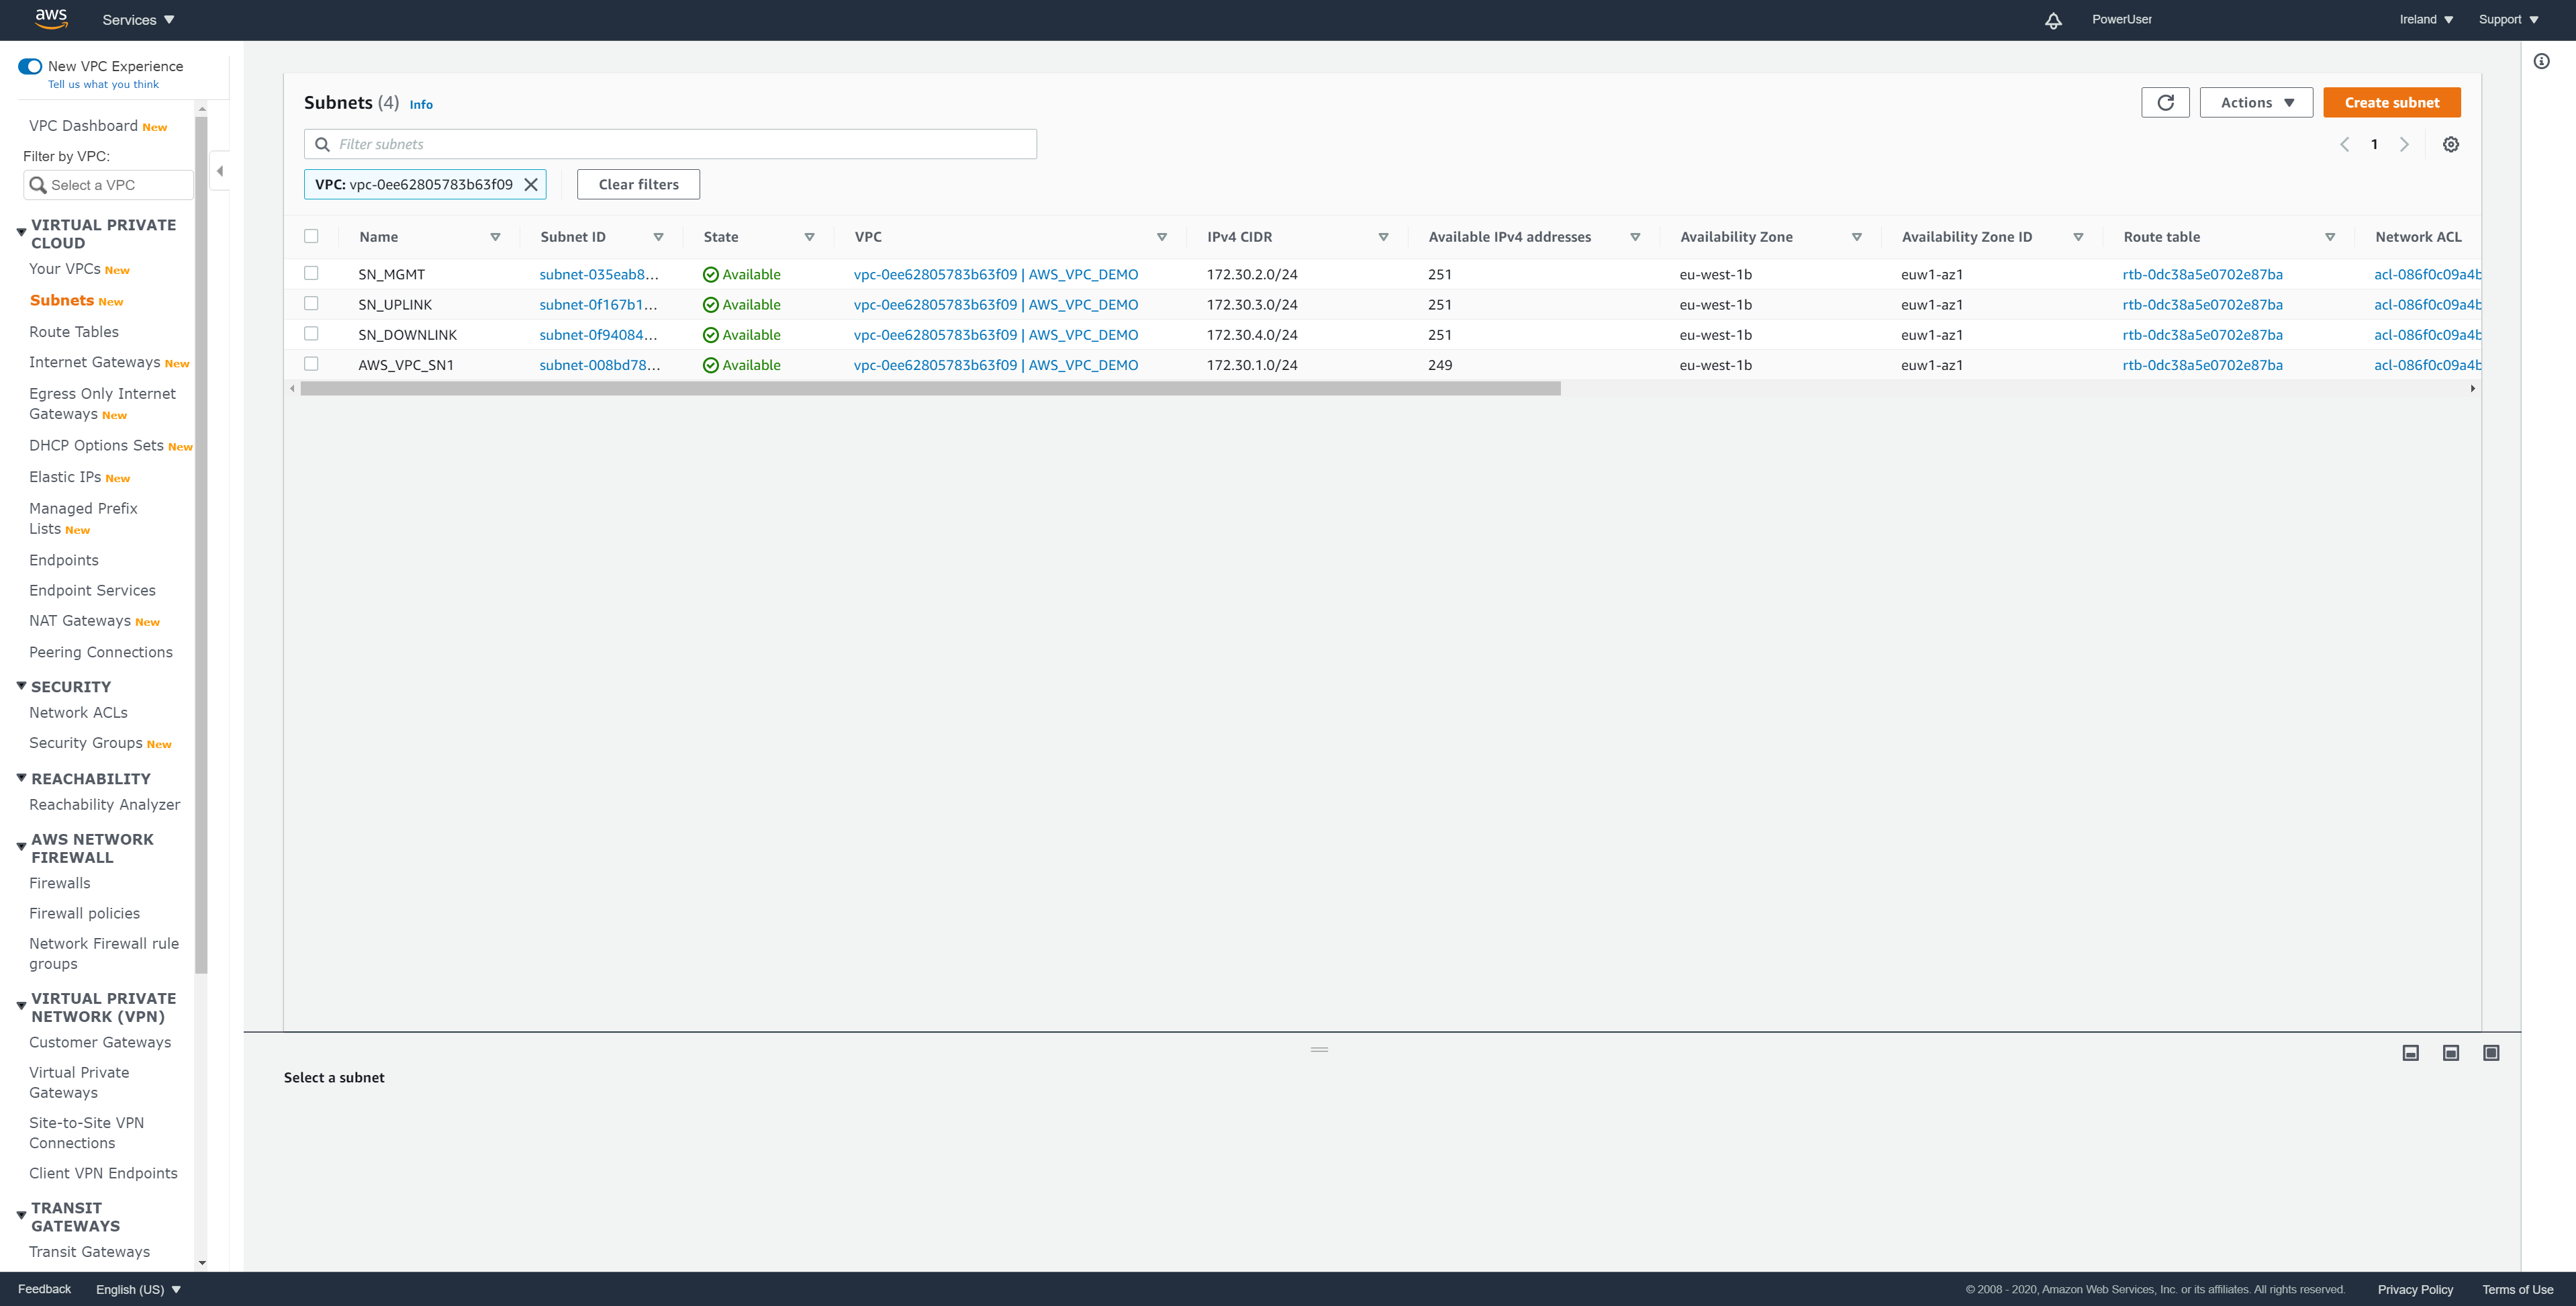Set details pane to full view icon
The width and height of the screenshot is (2576, 1306).
[x=2491, y=1053]
